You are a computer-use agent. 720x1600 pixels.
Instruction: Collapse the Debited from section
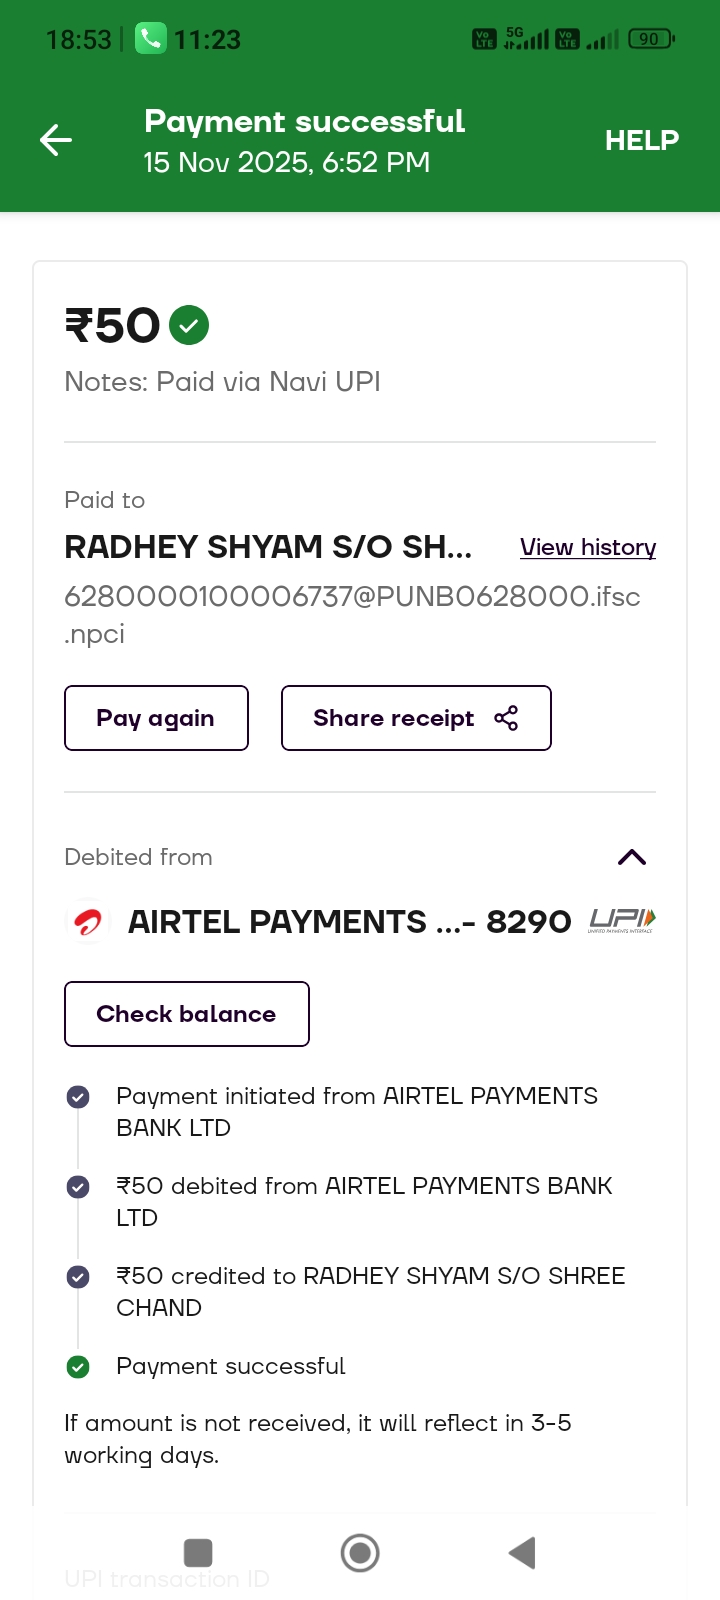(632, 857)
